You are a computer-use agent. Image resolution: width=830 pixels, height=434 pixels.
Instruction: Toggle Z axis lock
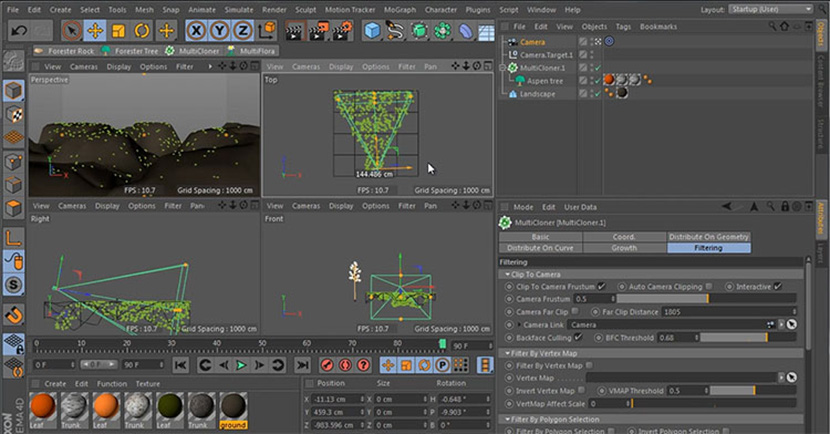click(x=242, y=31)
